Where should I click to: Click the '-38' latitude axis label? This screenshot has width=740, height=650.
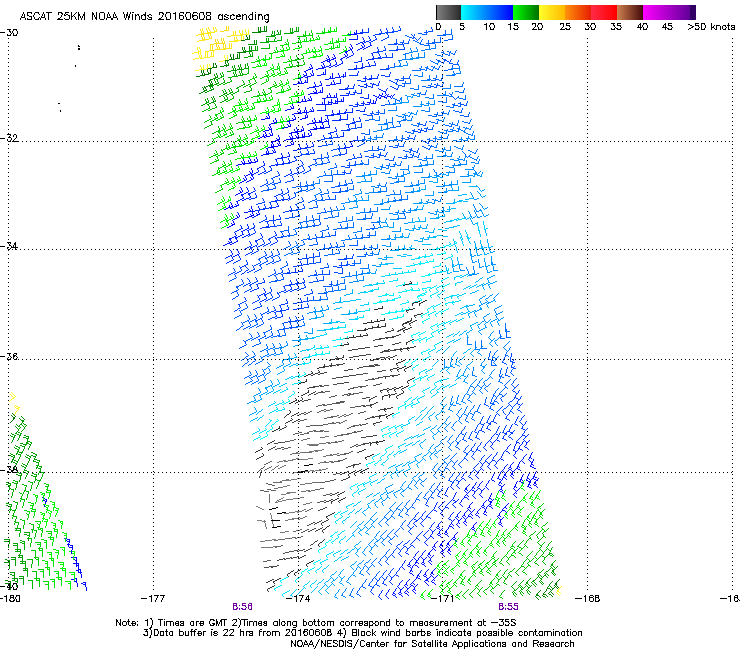pyautogui.click(x=9, y=470)
